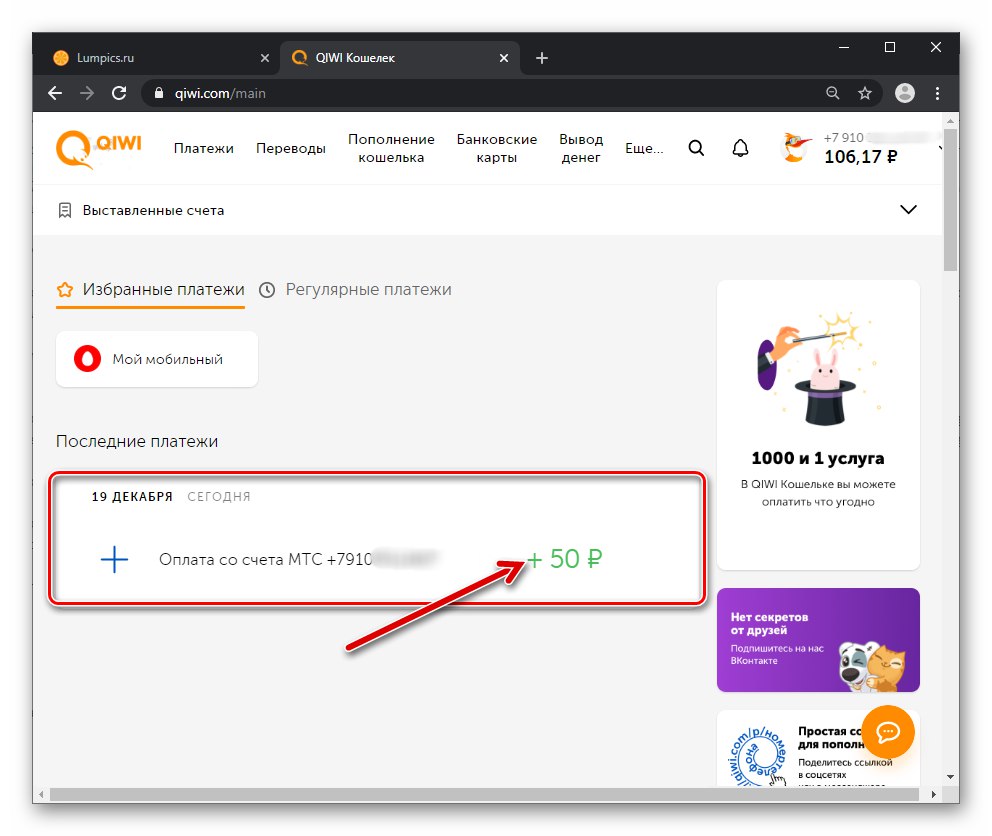Open Вывод денег menu item
The width and height of the screenshot is (992, 836).
581,148
